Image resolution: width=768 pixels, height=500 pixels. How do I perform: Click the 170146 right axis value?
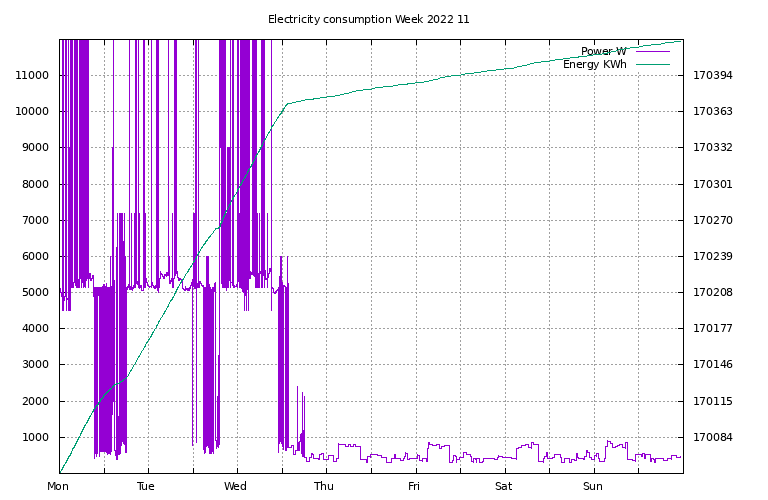pos(713,364)
